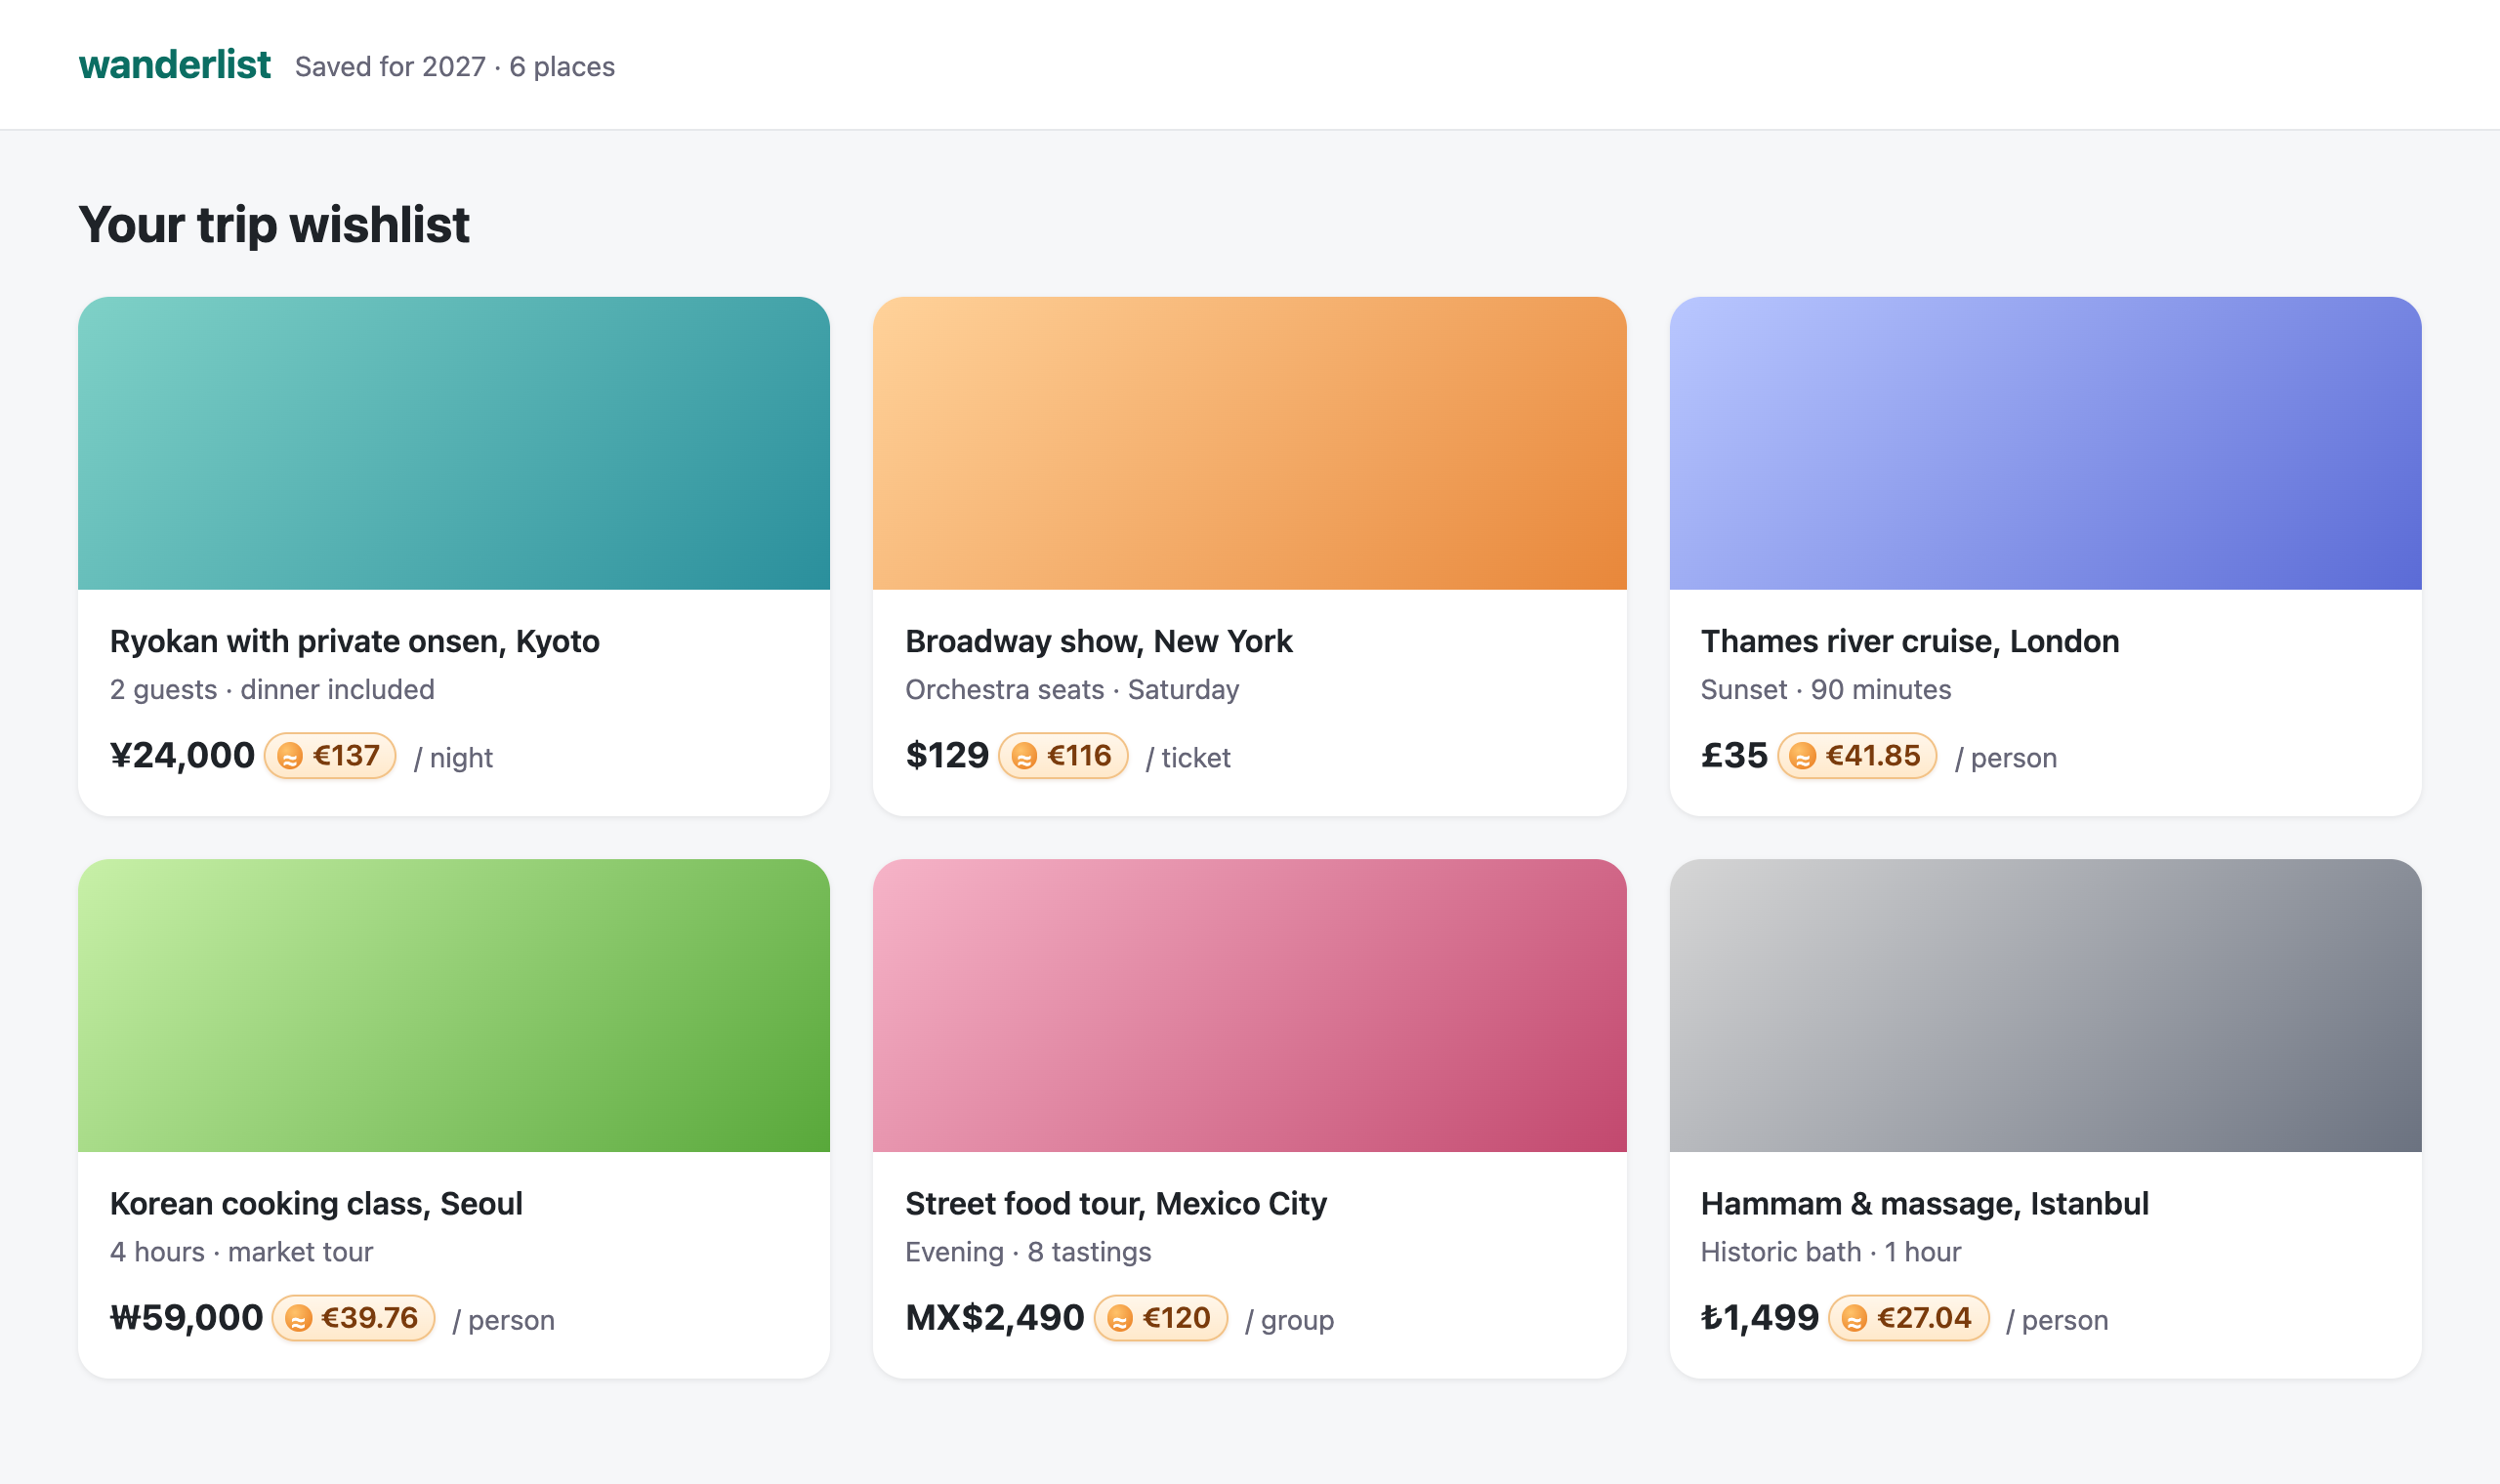Click the approximate-conversion icon beside €137
Viewport: 2500px width, 1484px height.
pos(290,757)
